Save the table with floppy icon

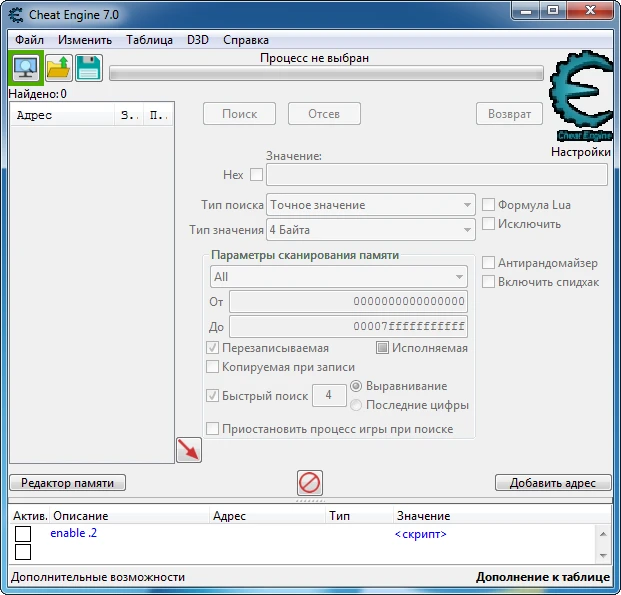(x=89, y=68)
